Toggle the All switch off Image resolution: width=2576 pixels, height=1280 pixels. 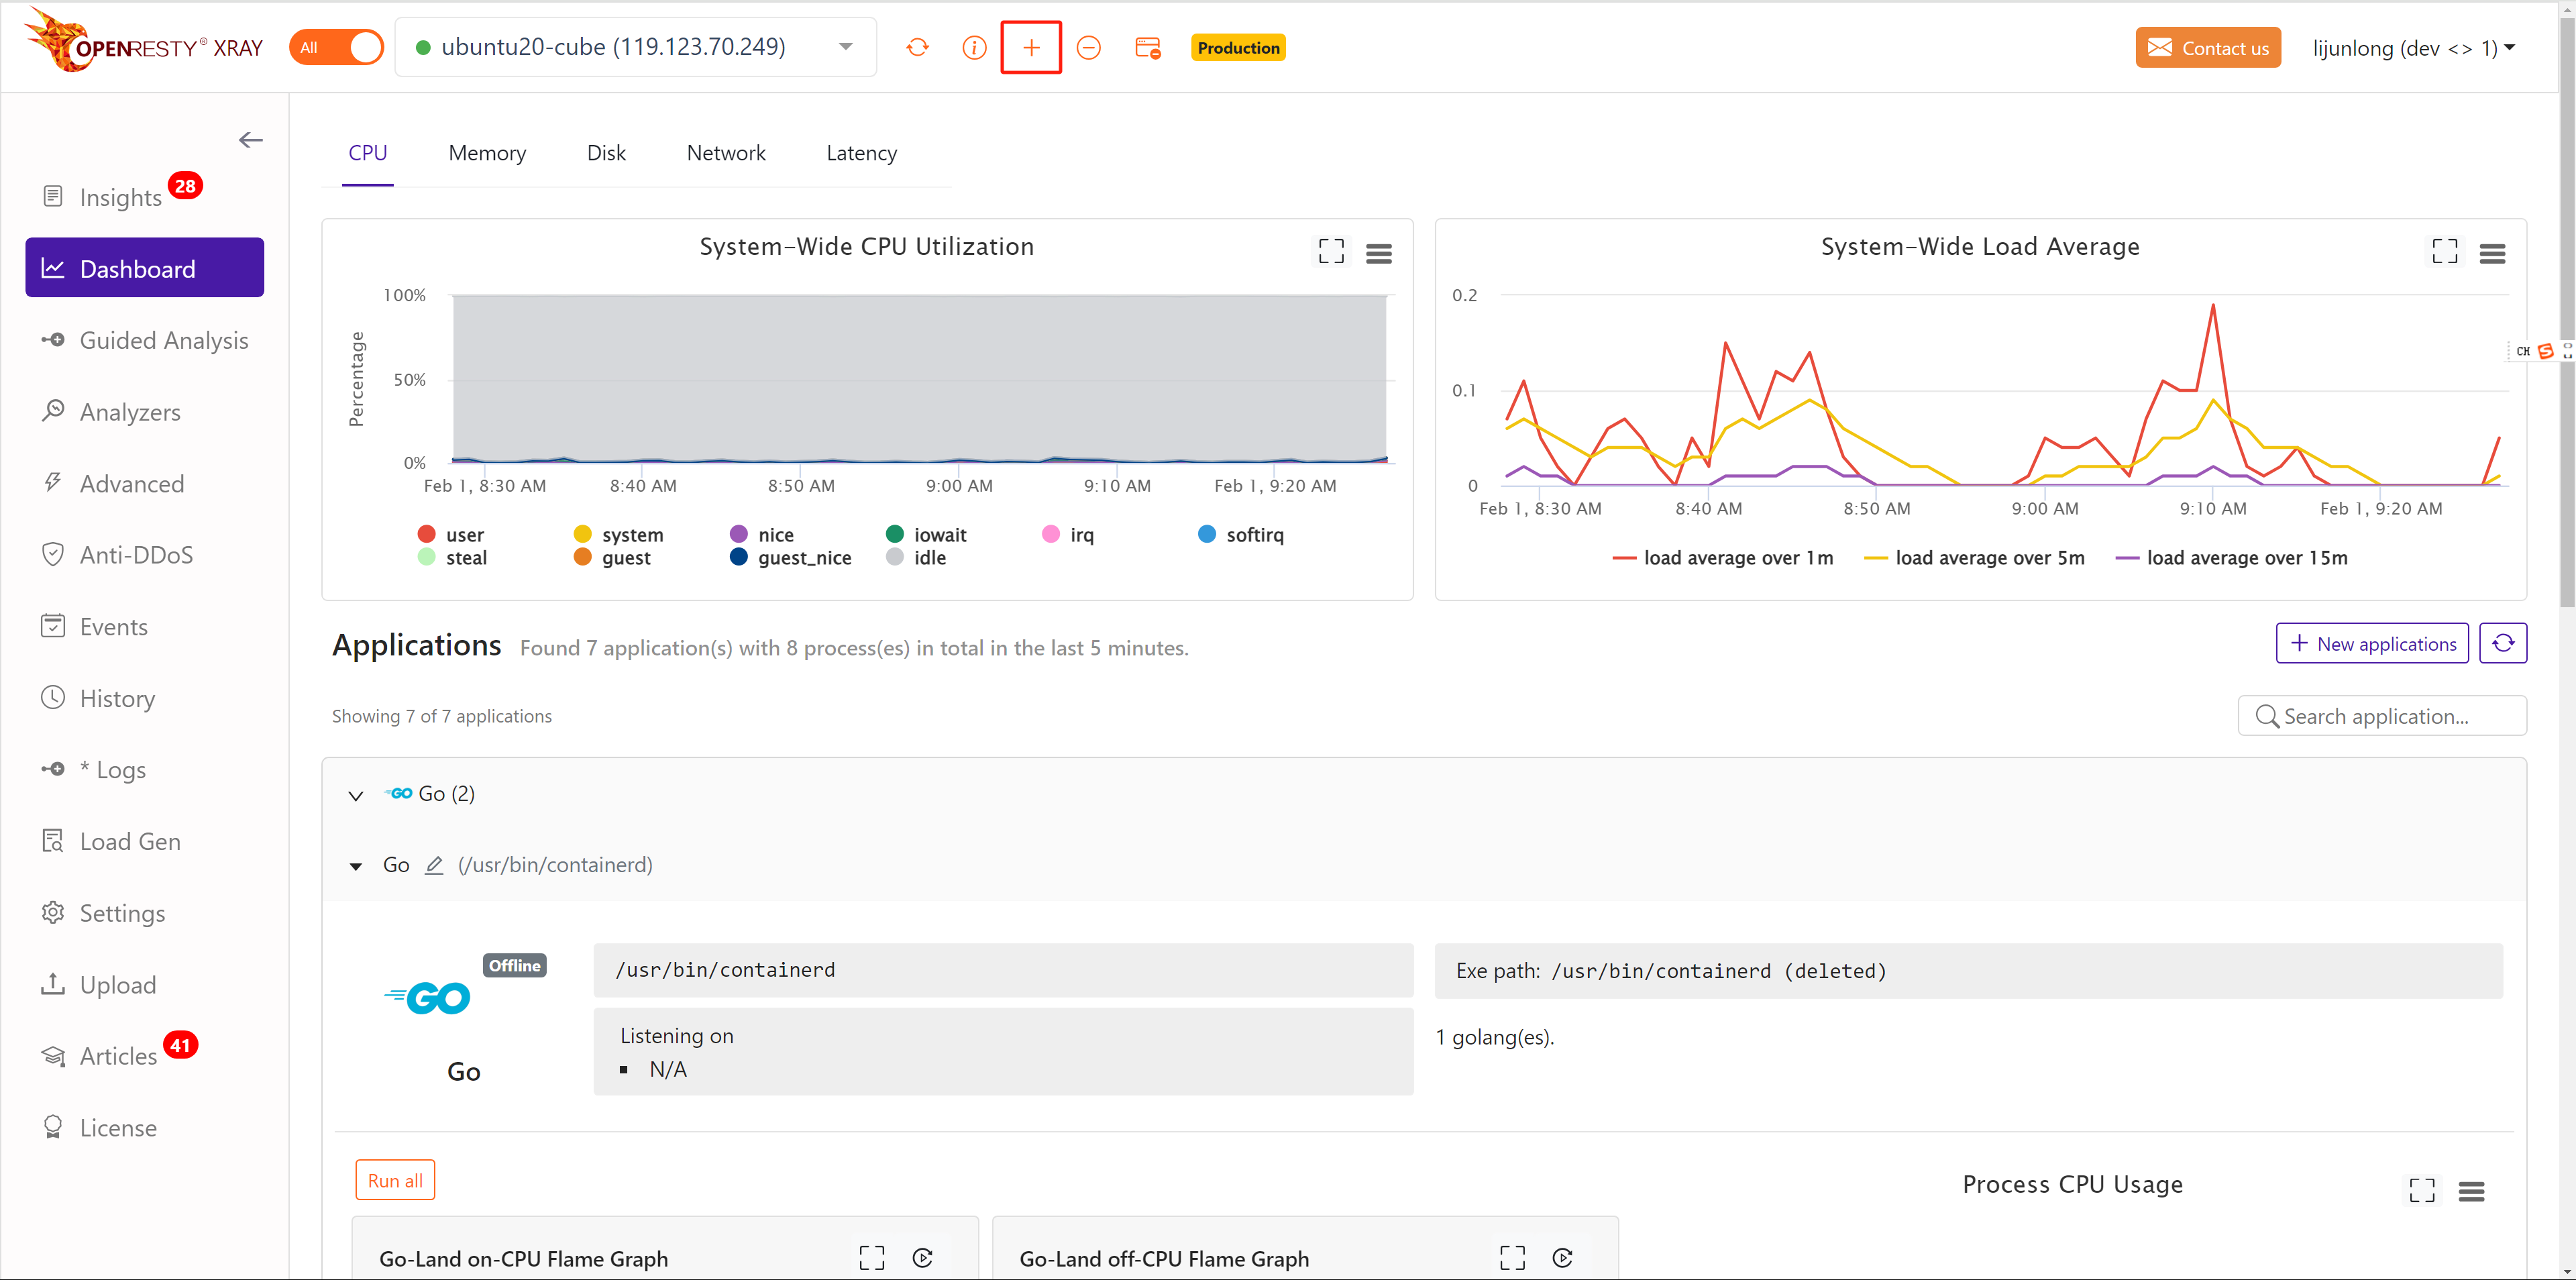pos(337,47)
